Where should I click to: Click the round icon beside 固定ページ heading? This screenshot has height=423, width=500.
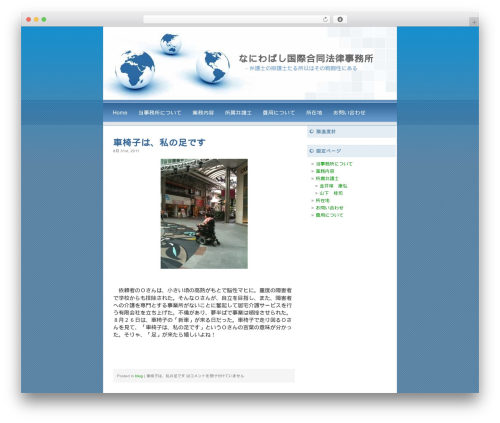click(x=312, y=151)
